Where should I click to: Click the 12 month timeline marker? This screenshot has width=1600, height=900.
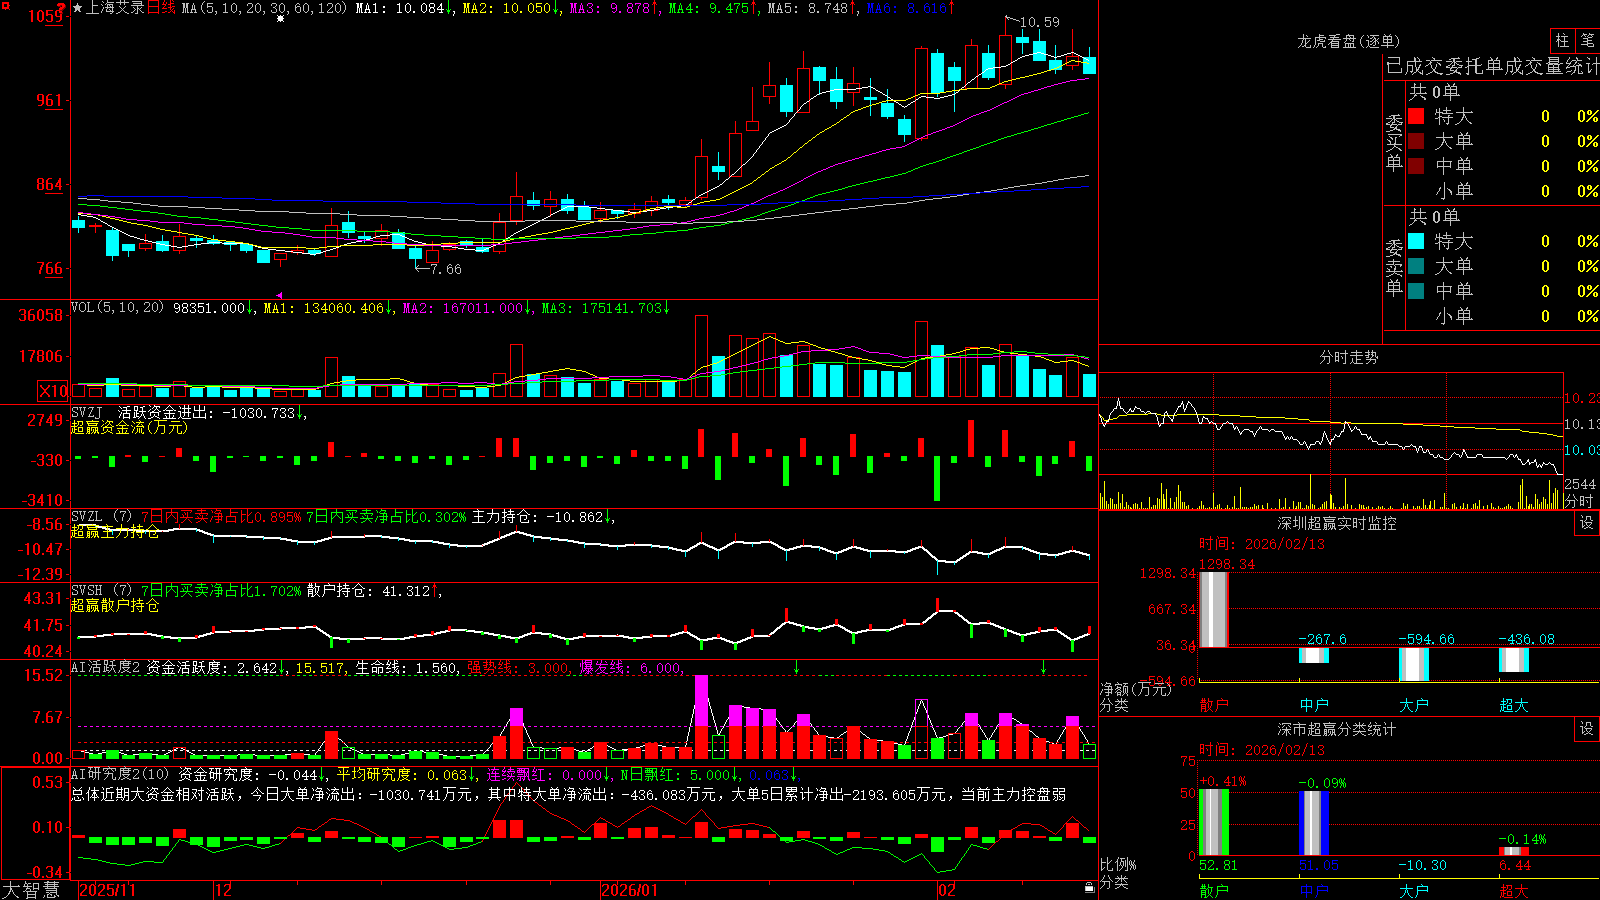coord(224,890)
